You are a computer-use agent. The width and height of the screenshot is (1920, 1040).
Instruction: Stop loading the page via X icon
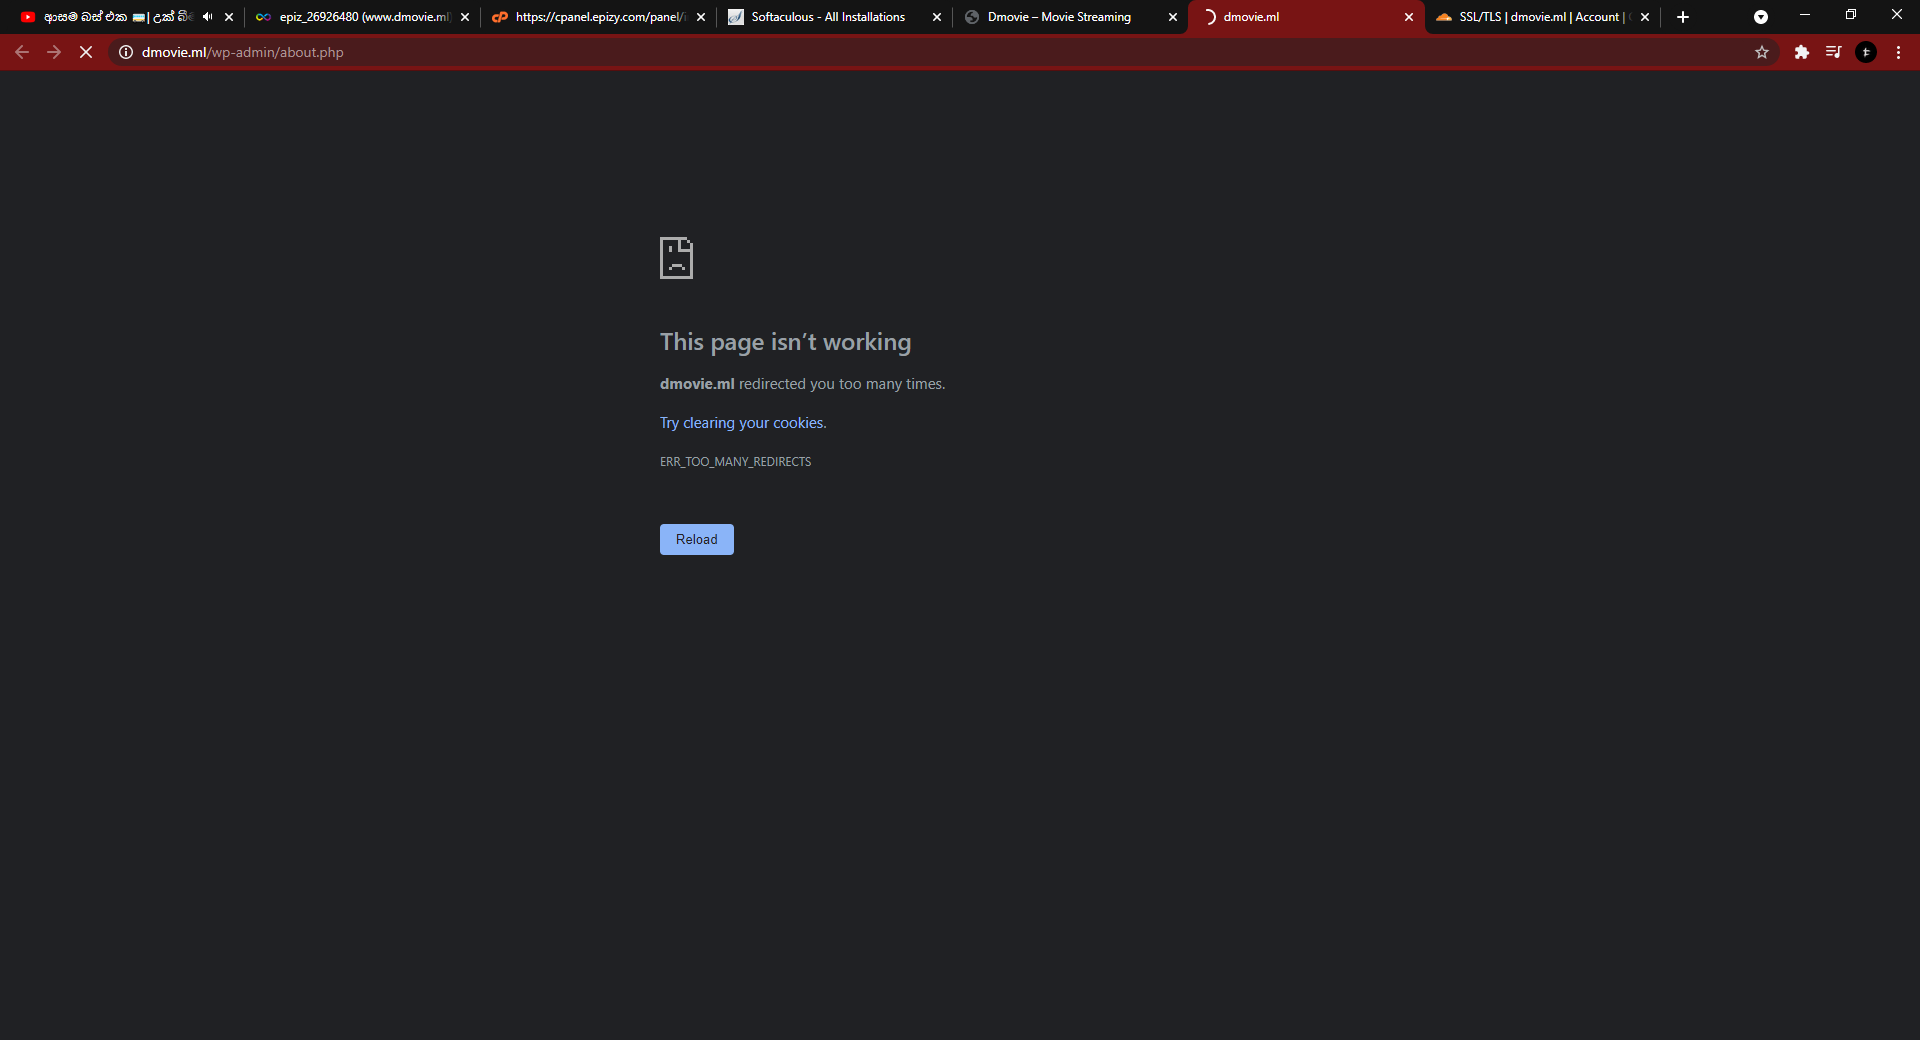(86, 52)
